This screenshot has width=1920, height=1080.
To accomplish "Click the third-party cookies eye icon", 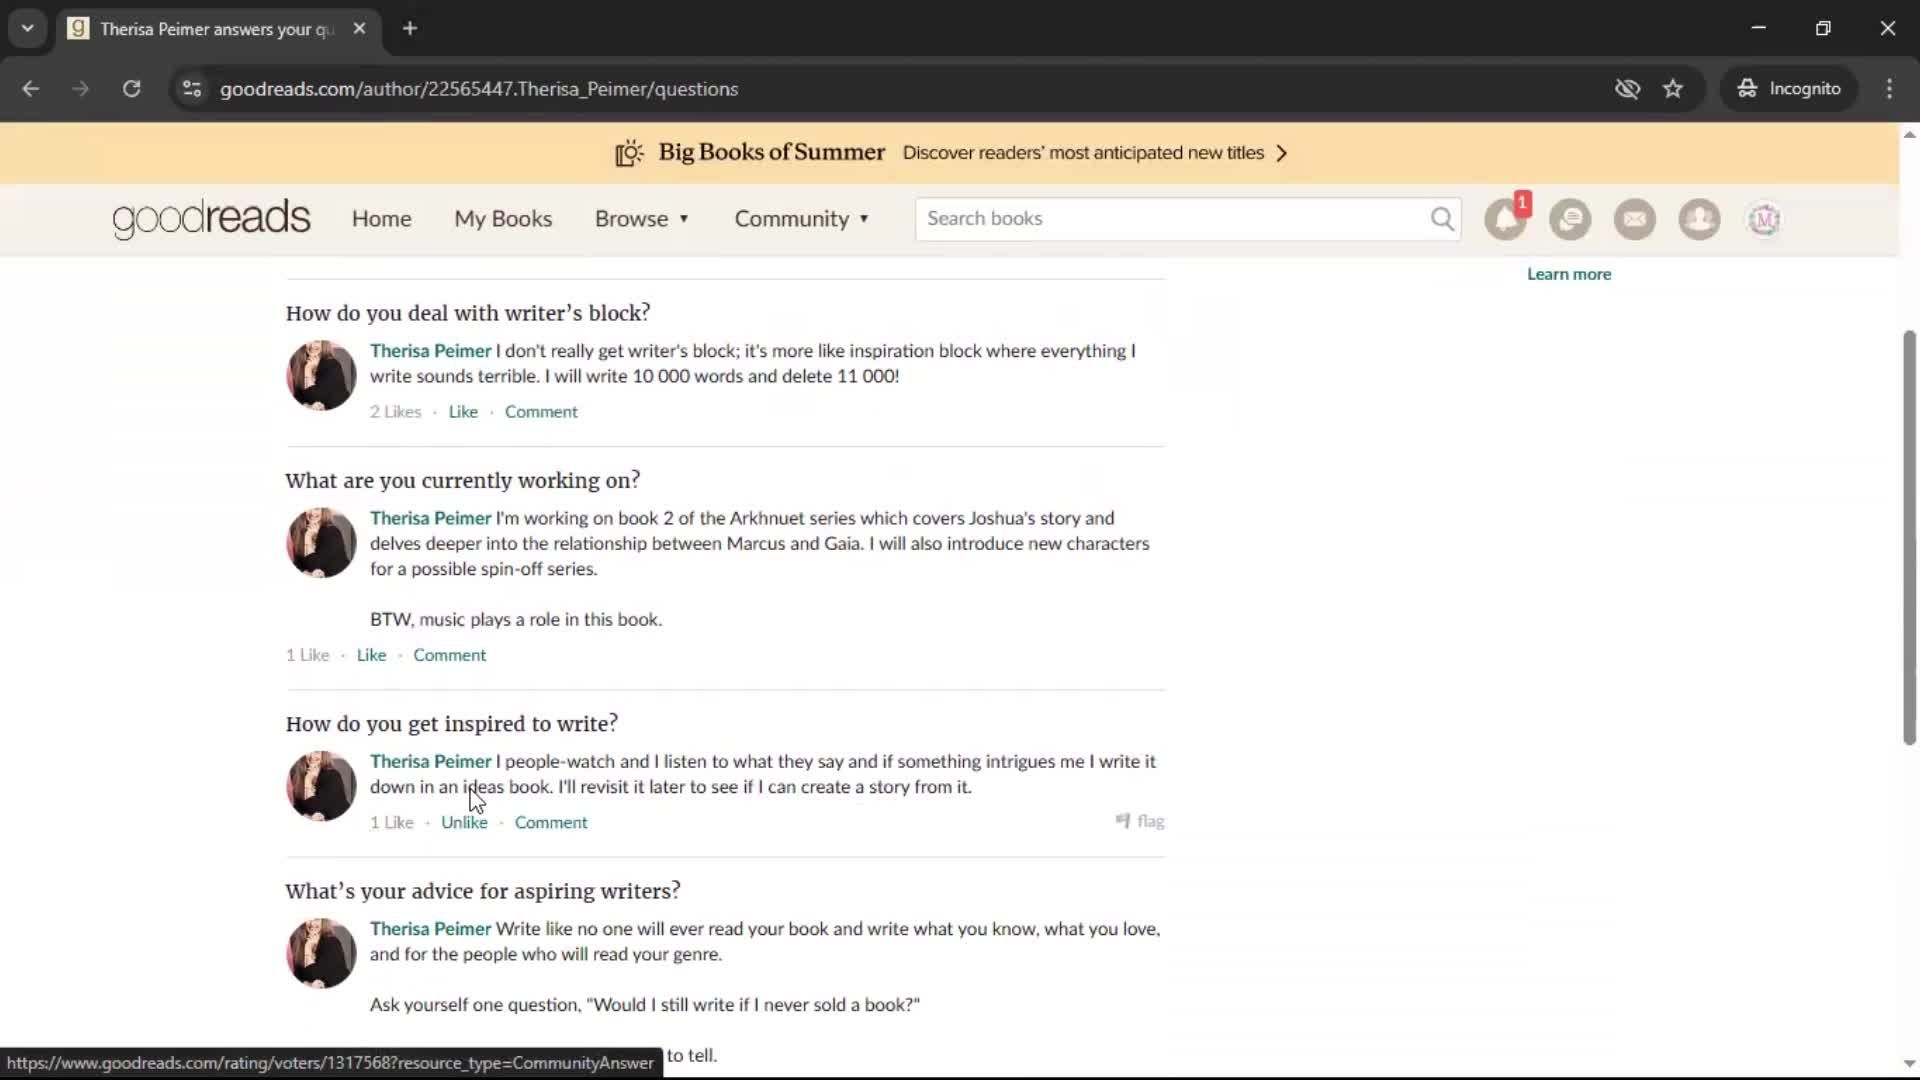I will coord(1627,89).
